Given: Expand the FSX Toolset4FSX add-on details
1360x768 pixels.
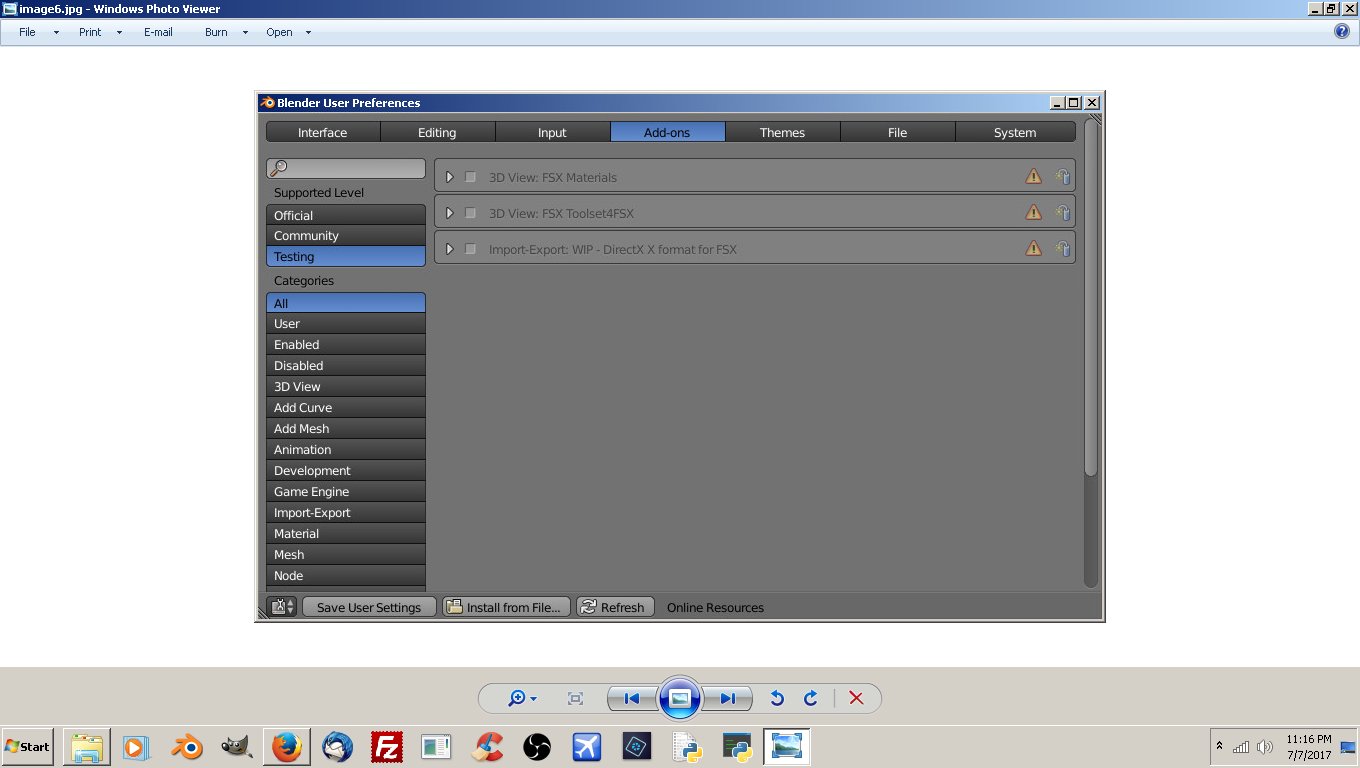Looking at the screenshot, I should point(449,213).
